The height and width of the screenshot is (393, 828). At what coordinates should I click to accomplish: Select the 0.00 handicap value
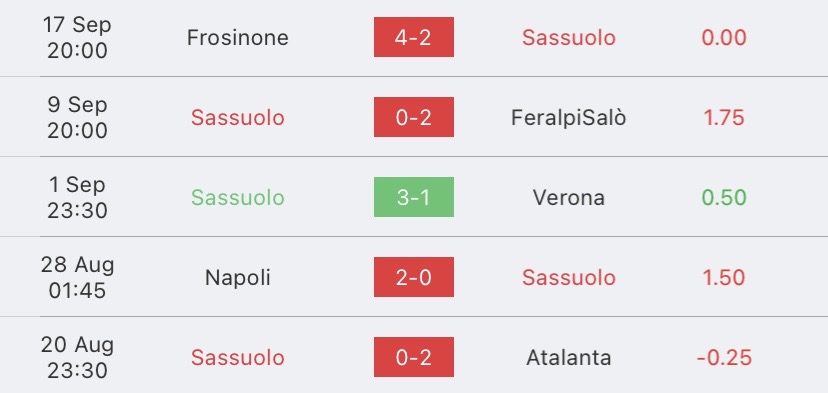click(724, 38)
